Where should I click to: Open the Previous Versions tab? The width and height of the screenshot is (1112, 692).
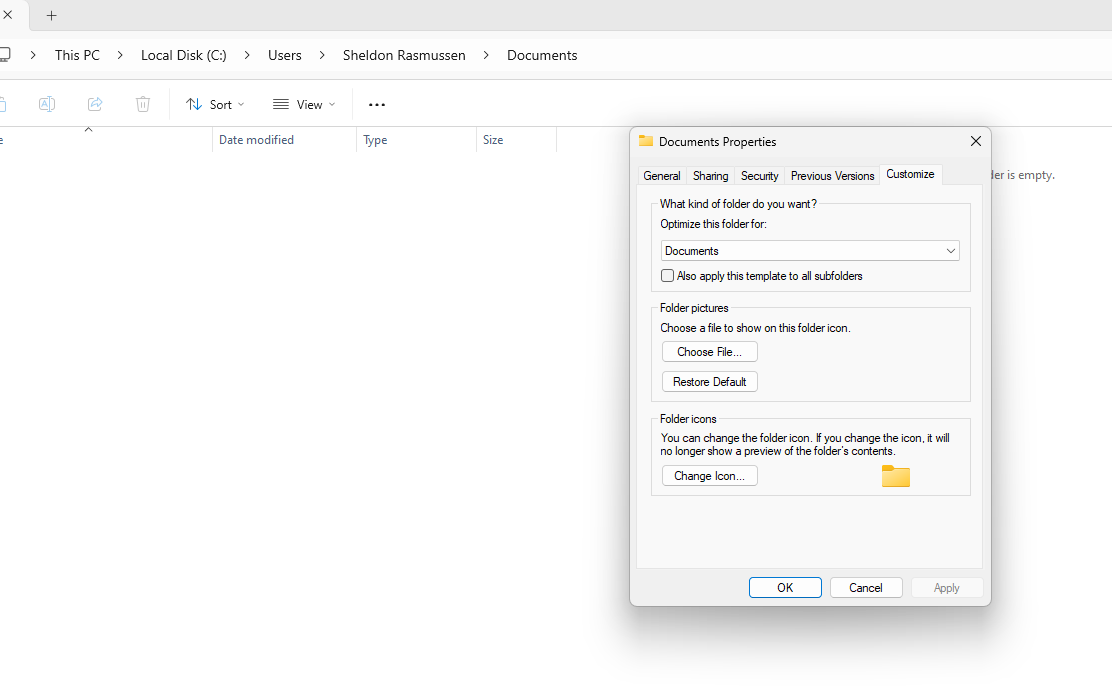(832, 175)
